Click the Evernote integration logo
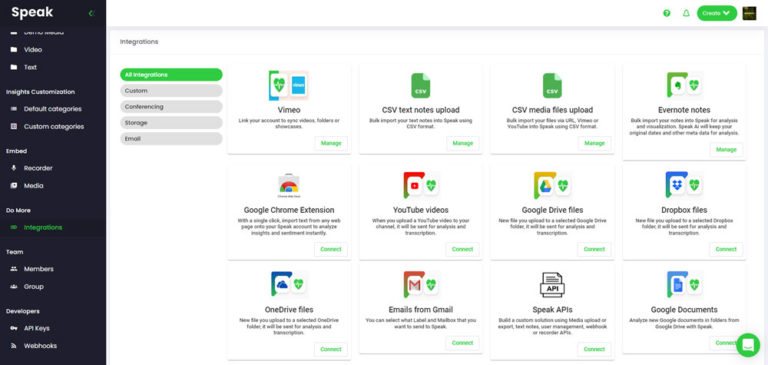The width and height of the screenshot is (768, 365). 684,86
